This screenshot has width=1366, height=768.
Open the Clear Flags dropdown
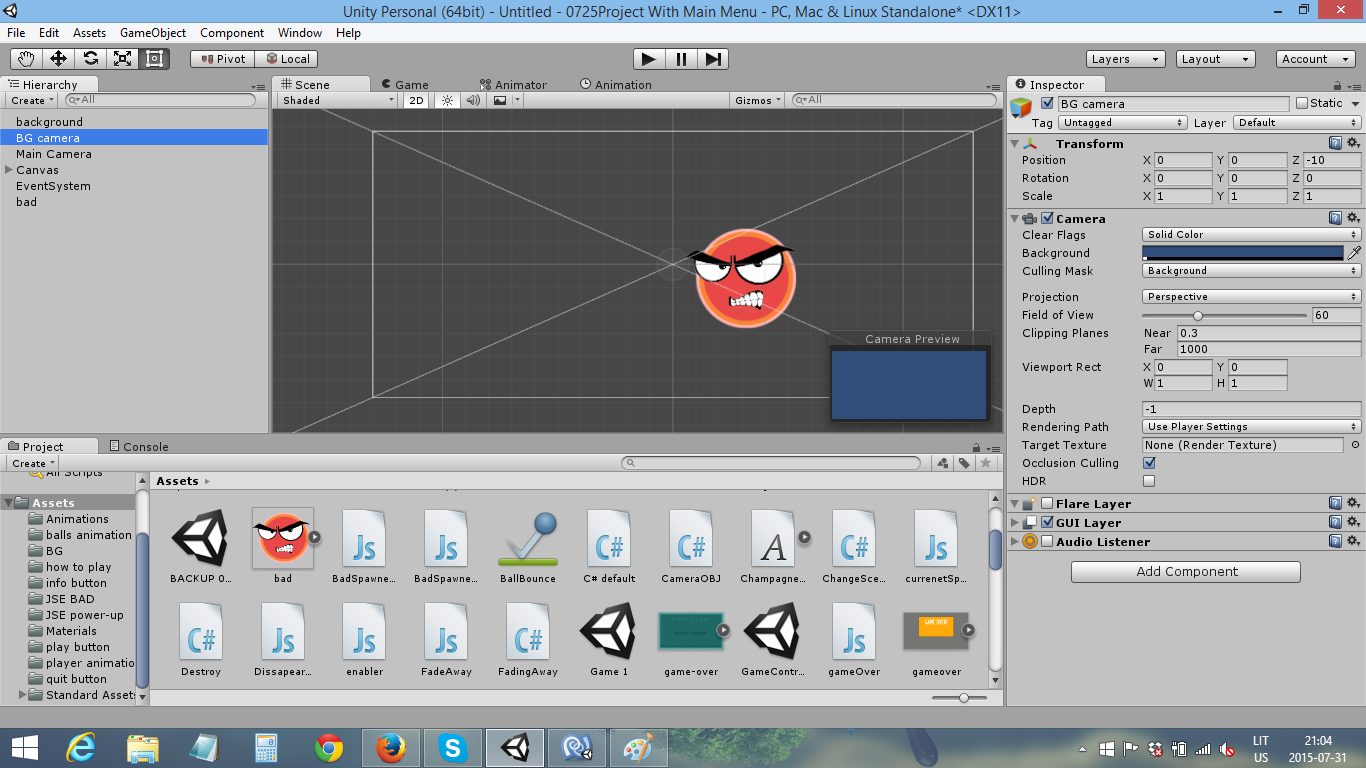click(1250, 235)
